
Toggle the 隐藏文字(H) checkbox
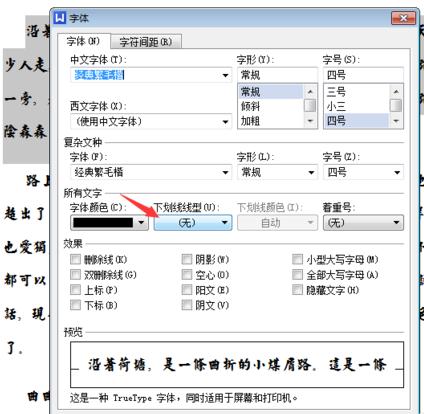(x=297, y=289)
